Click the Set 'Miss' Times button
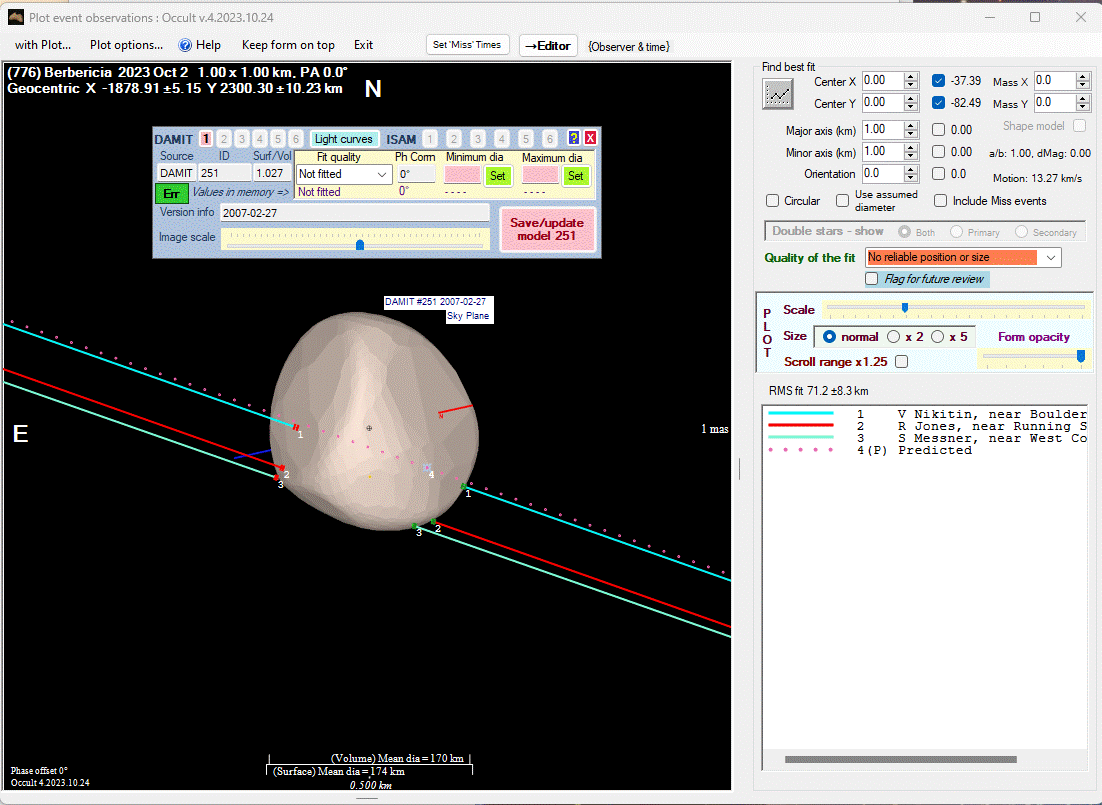The height and width of the screenshot is (805, 1102). [x=468, y=45]
